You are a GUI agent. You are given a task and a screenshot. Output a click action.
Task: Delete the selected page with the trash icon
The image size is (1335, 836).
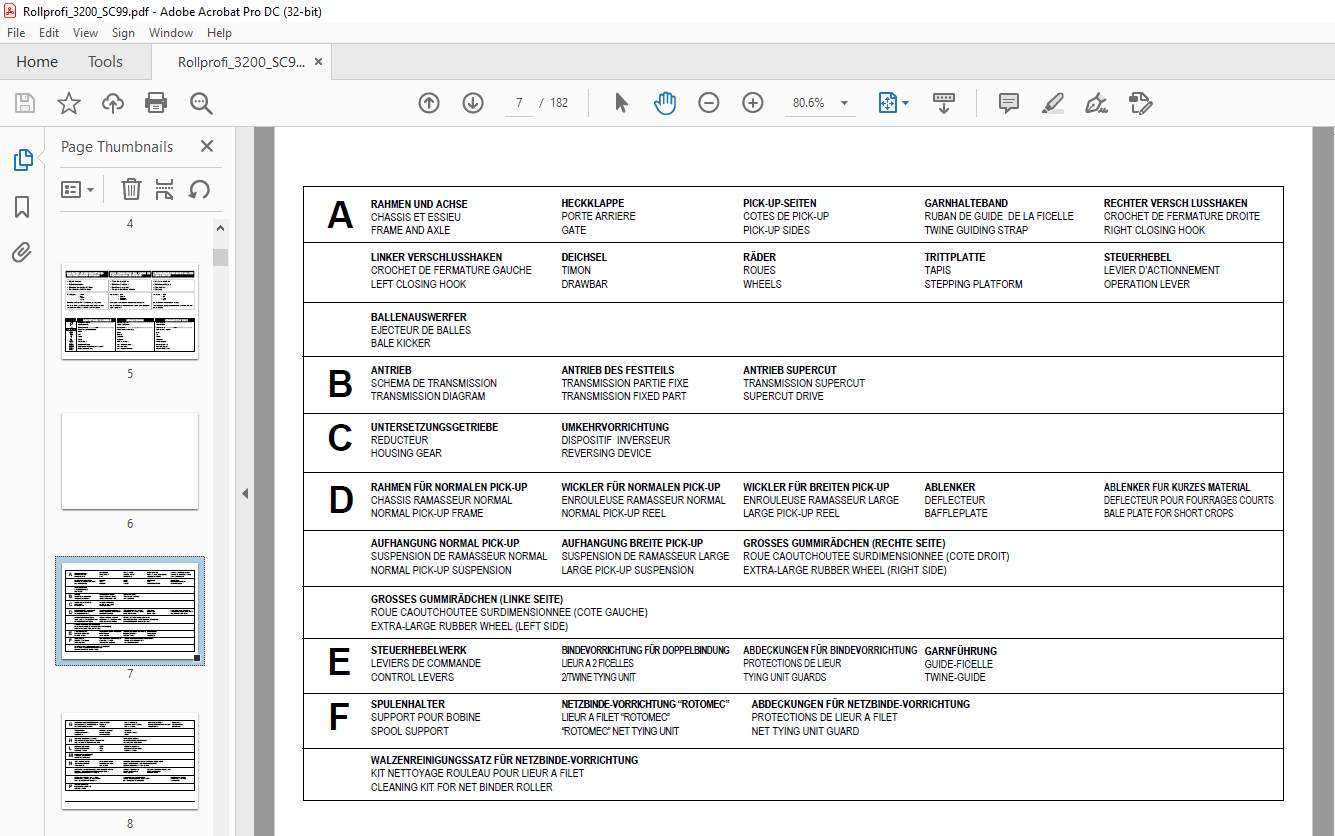(131, 189)
